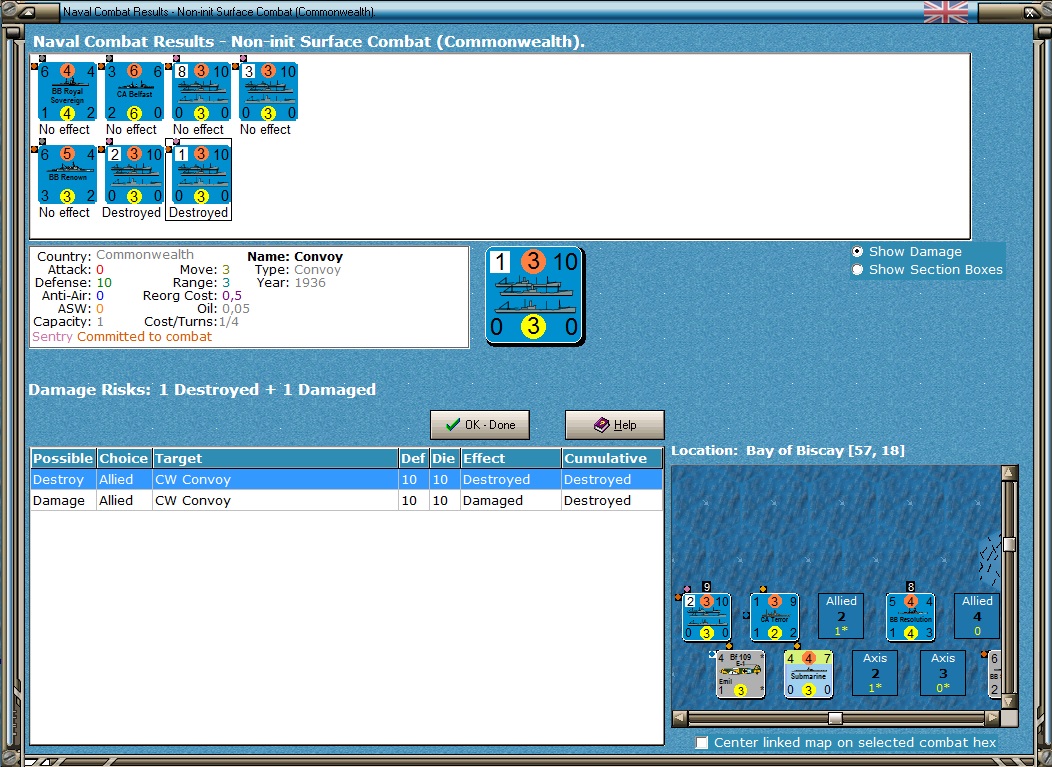
Task: Click the Submarine counter on map
Action: tap(808, 674)
